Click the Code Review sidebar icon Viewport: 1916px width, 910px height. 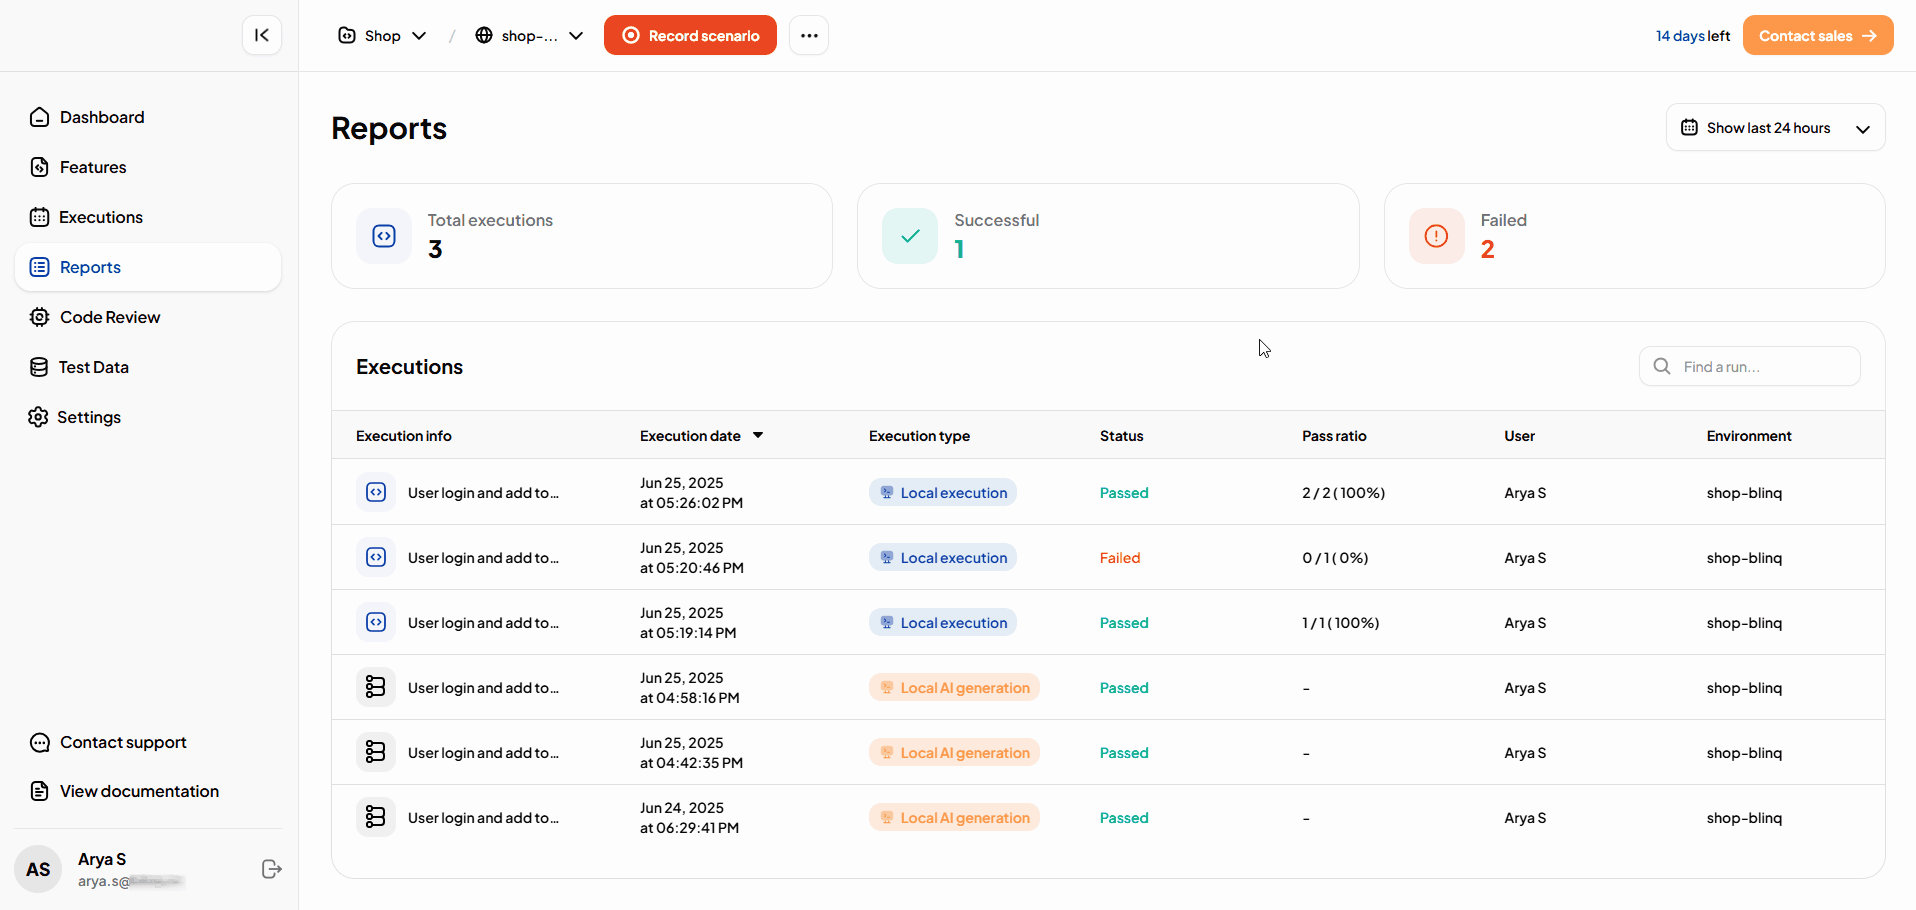pyautogui.click(x=39, y=317)
